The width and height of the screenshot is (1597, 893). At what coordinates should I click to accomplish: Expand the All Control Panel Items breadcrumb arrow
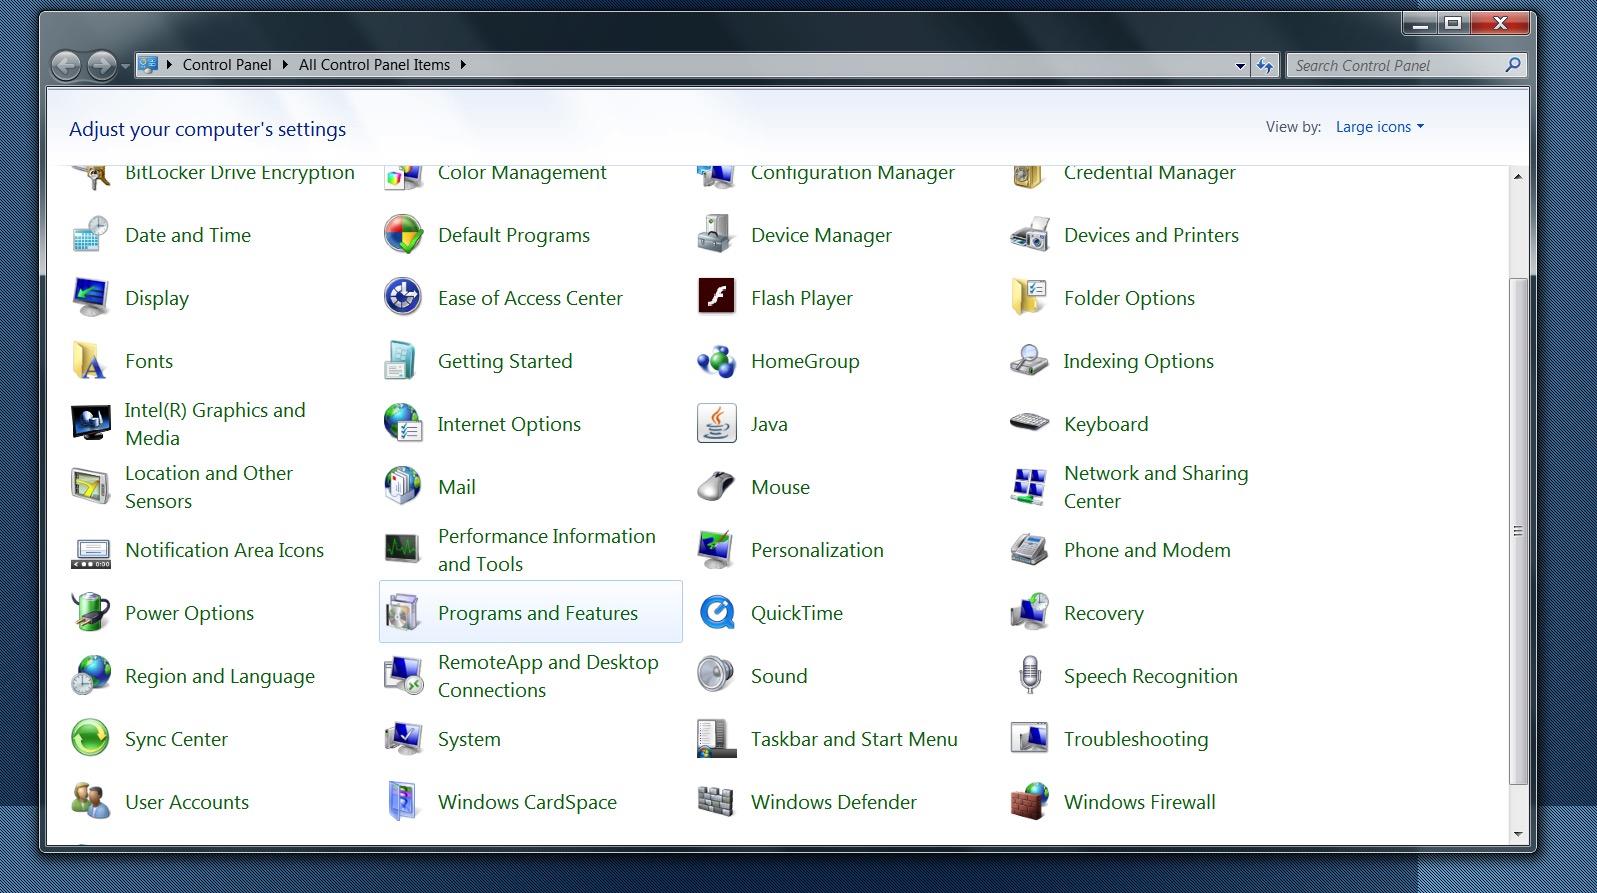[463, 65]
